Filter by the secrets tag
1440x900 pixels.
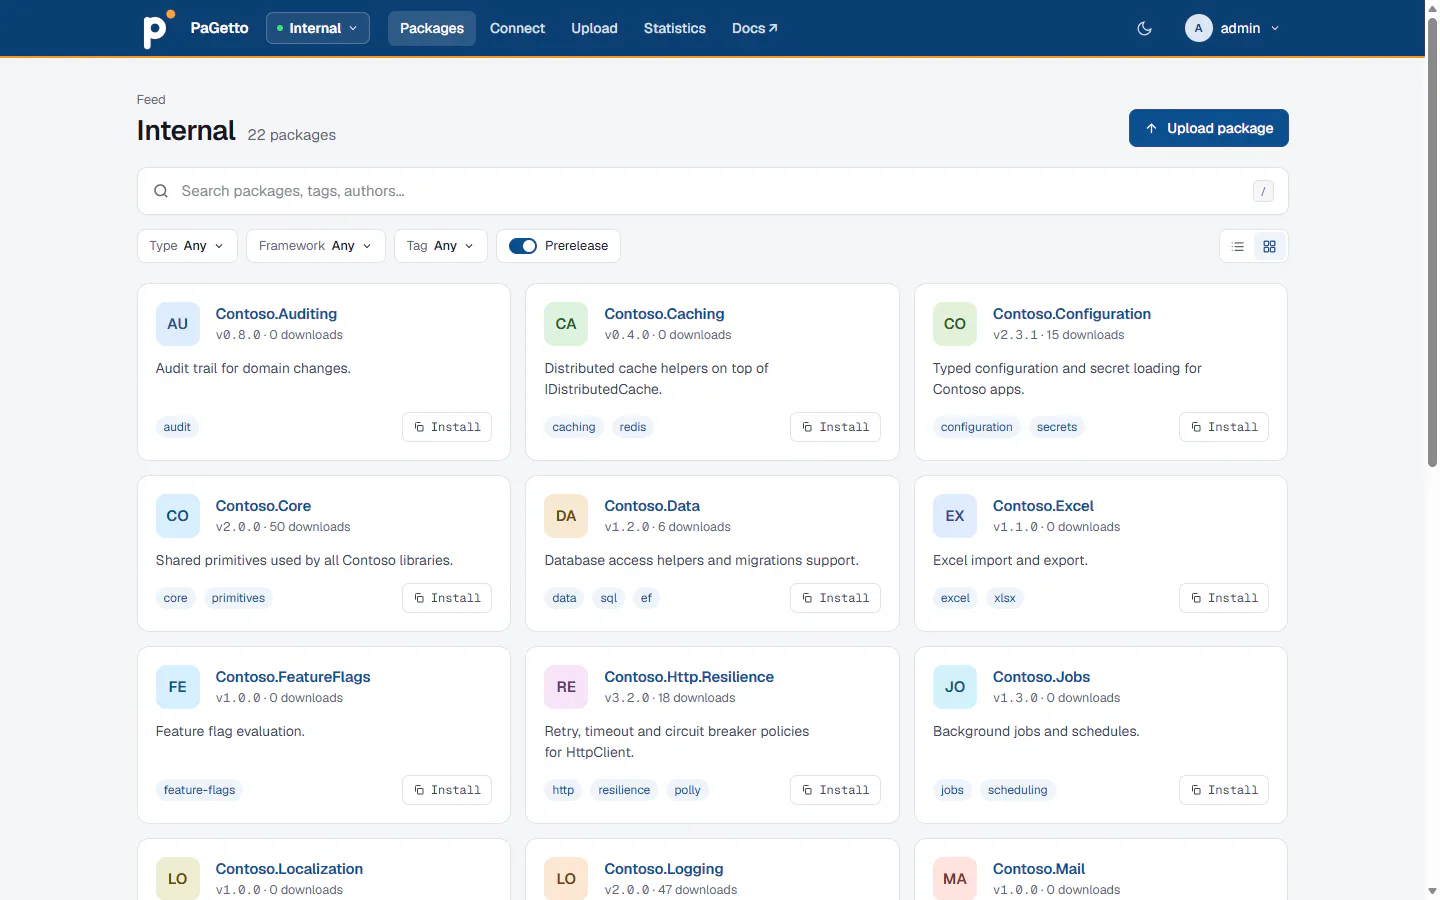tap(1057, 427)
